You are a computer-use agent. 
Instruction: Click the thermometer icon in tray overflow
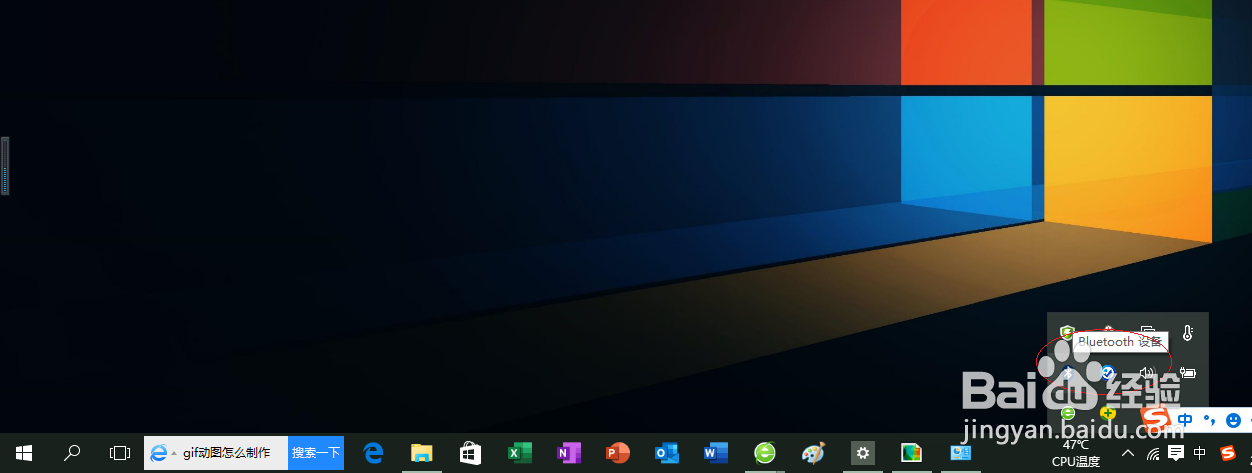coord(1187,333)
